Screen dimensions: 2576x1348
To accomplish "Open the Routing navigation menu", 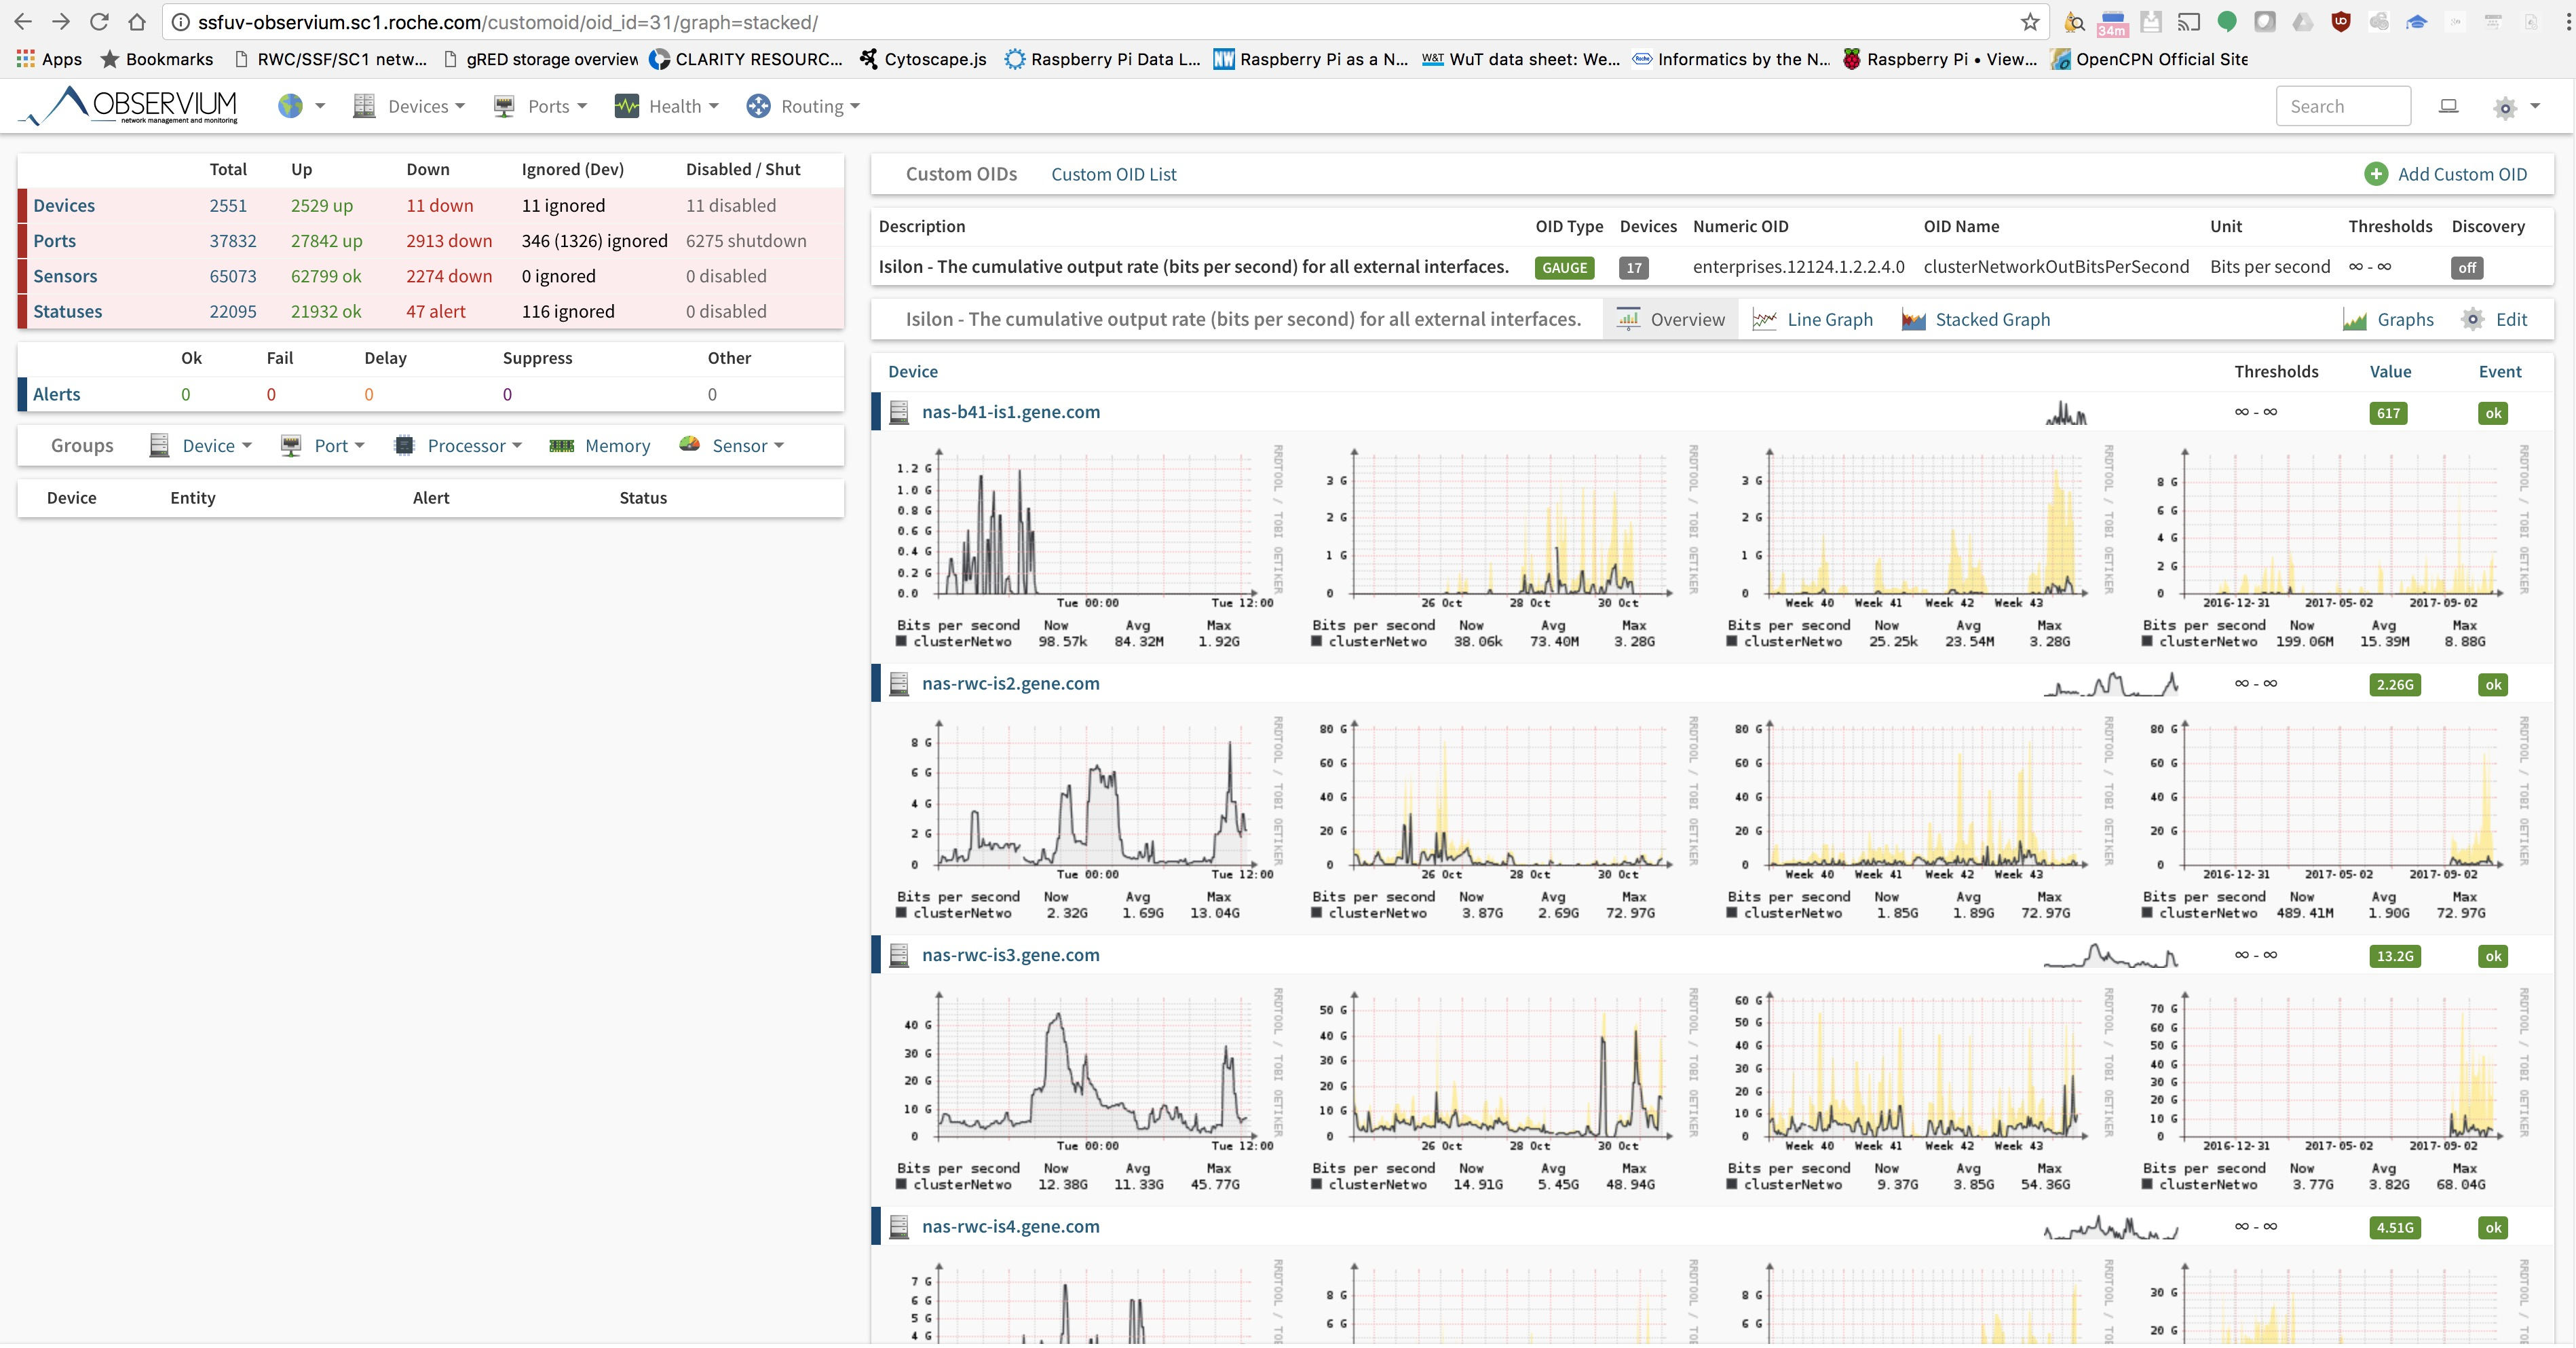I will point(803,106).
